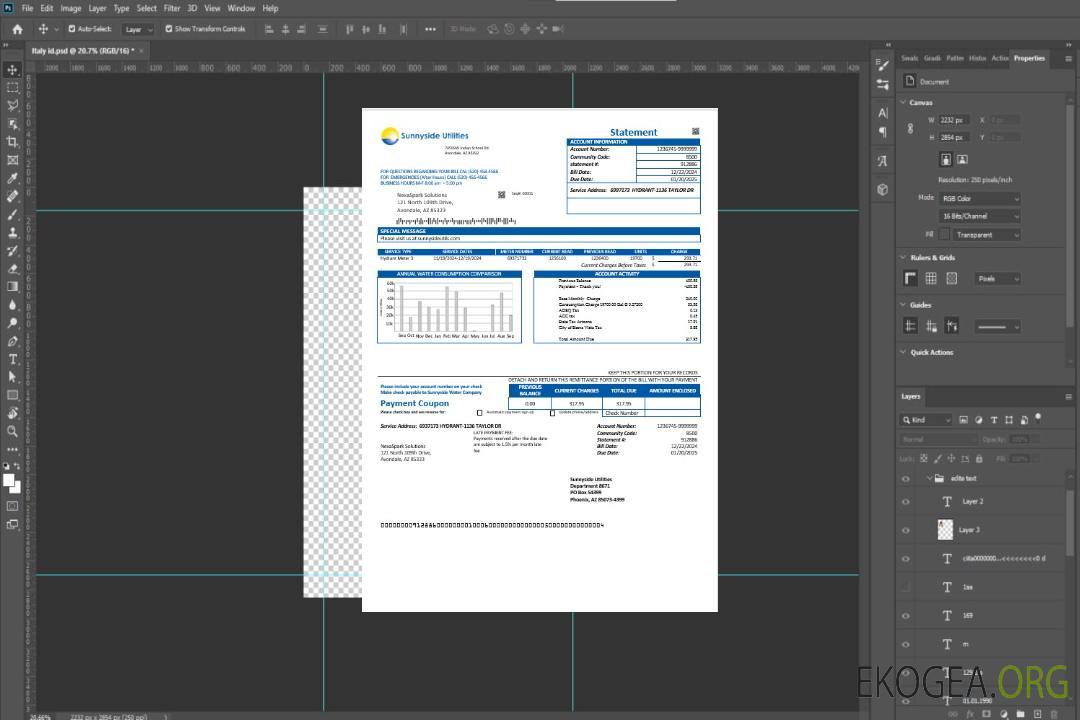Open the Window menu
The image size is (1080, 720).
241,8
